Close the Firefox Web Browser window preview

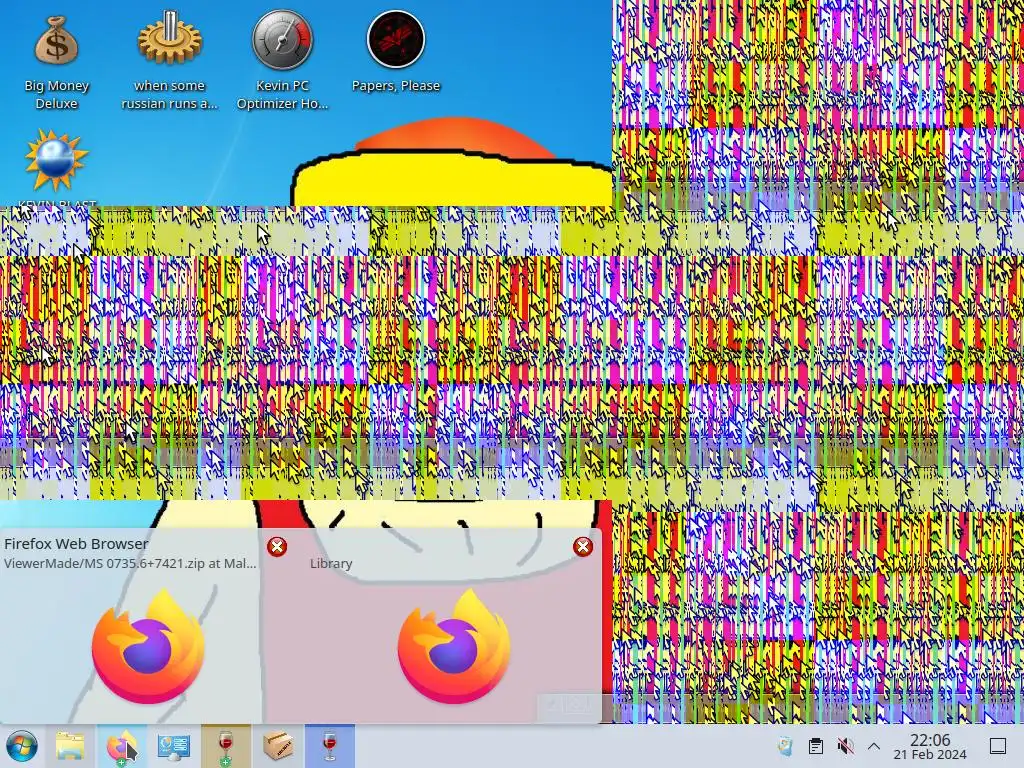pos(277,547)
